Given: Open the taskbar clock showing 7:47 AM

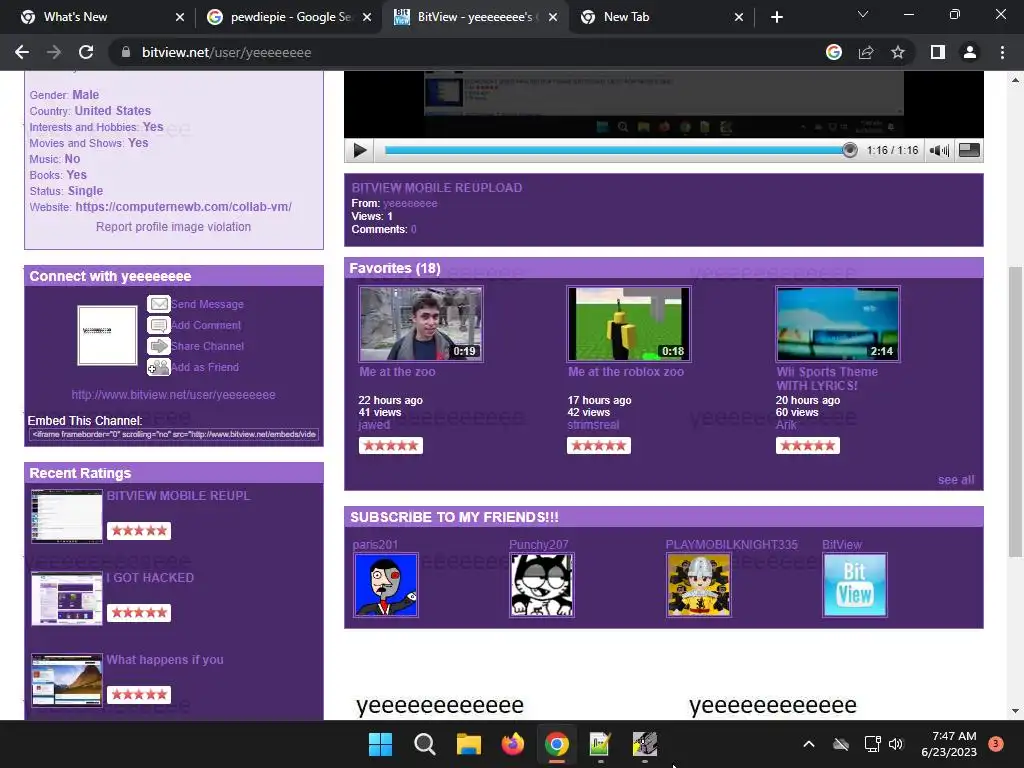Looking at the screenshot, I should pyautogui.click(x=949, y=744).
